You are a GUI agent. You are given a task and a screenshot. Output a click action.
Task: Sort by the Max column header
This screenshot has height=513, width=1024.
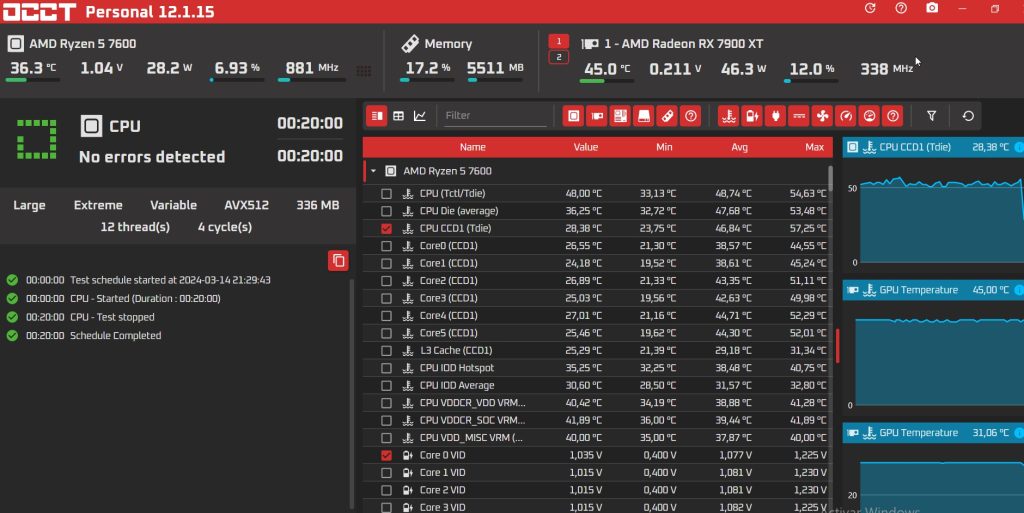click(814, 148)
